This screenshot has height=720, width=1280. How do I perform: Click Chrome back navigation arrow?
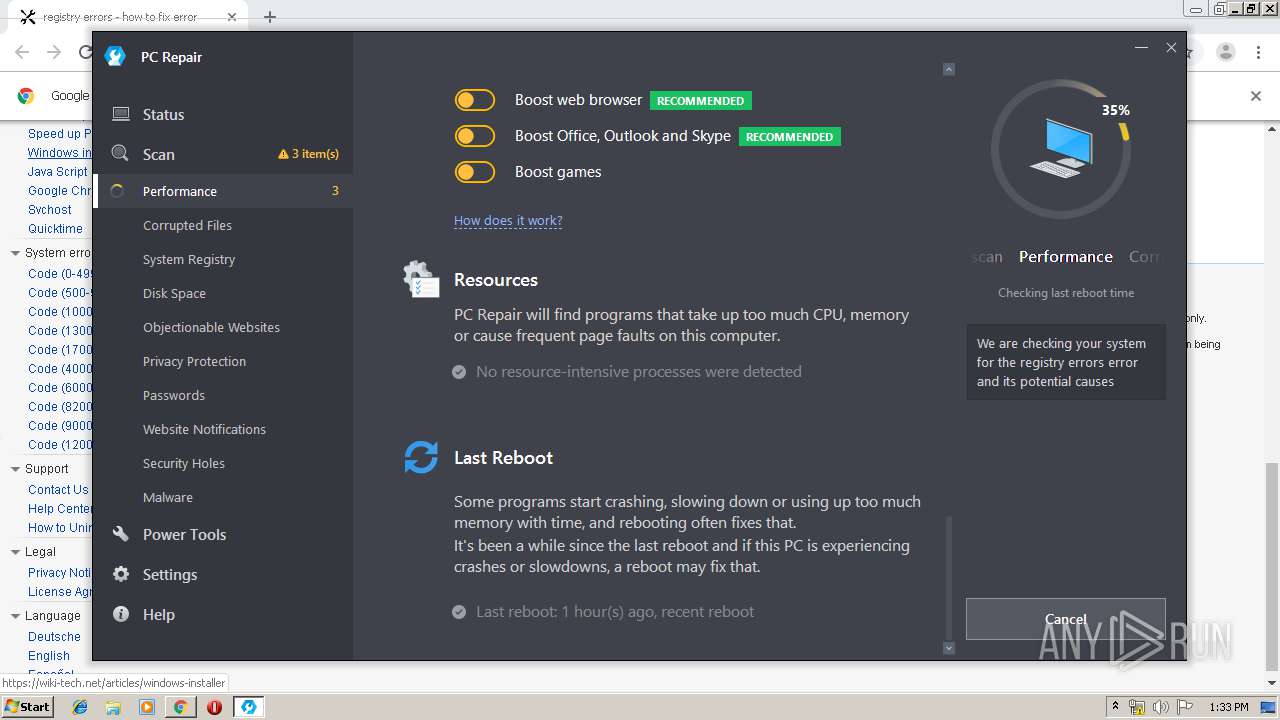22,52
